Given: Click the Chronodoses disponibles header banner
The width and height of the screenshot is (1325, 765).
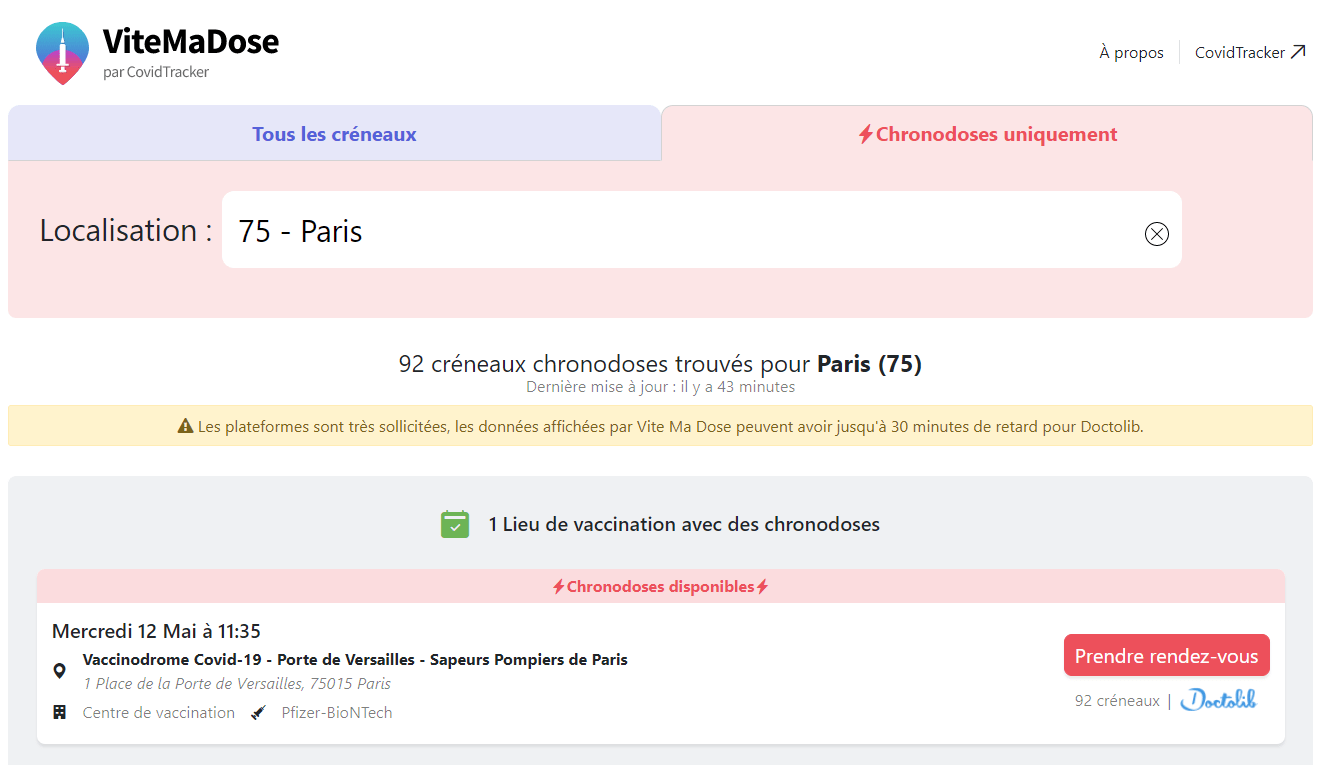Looking at the screenshot, I should click(x=662, y=587).
